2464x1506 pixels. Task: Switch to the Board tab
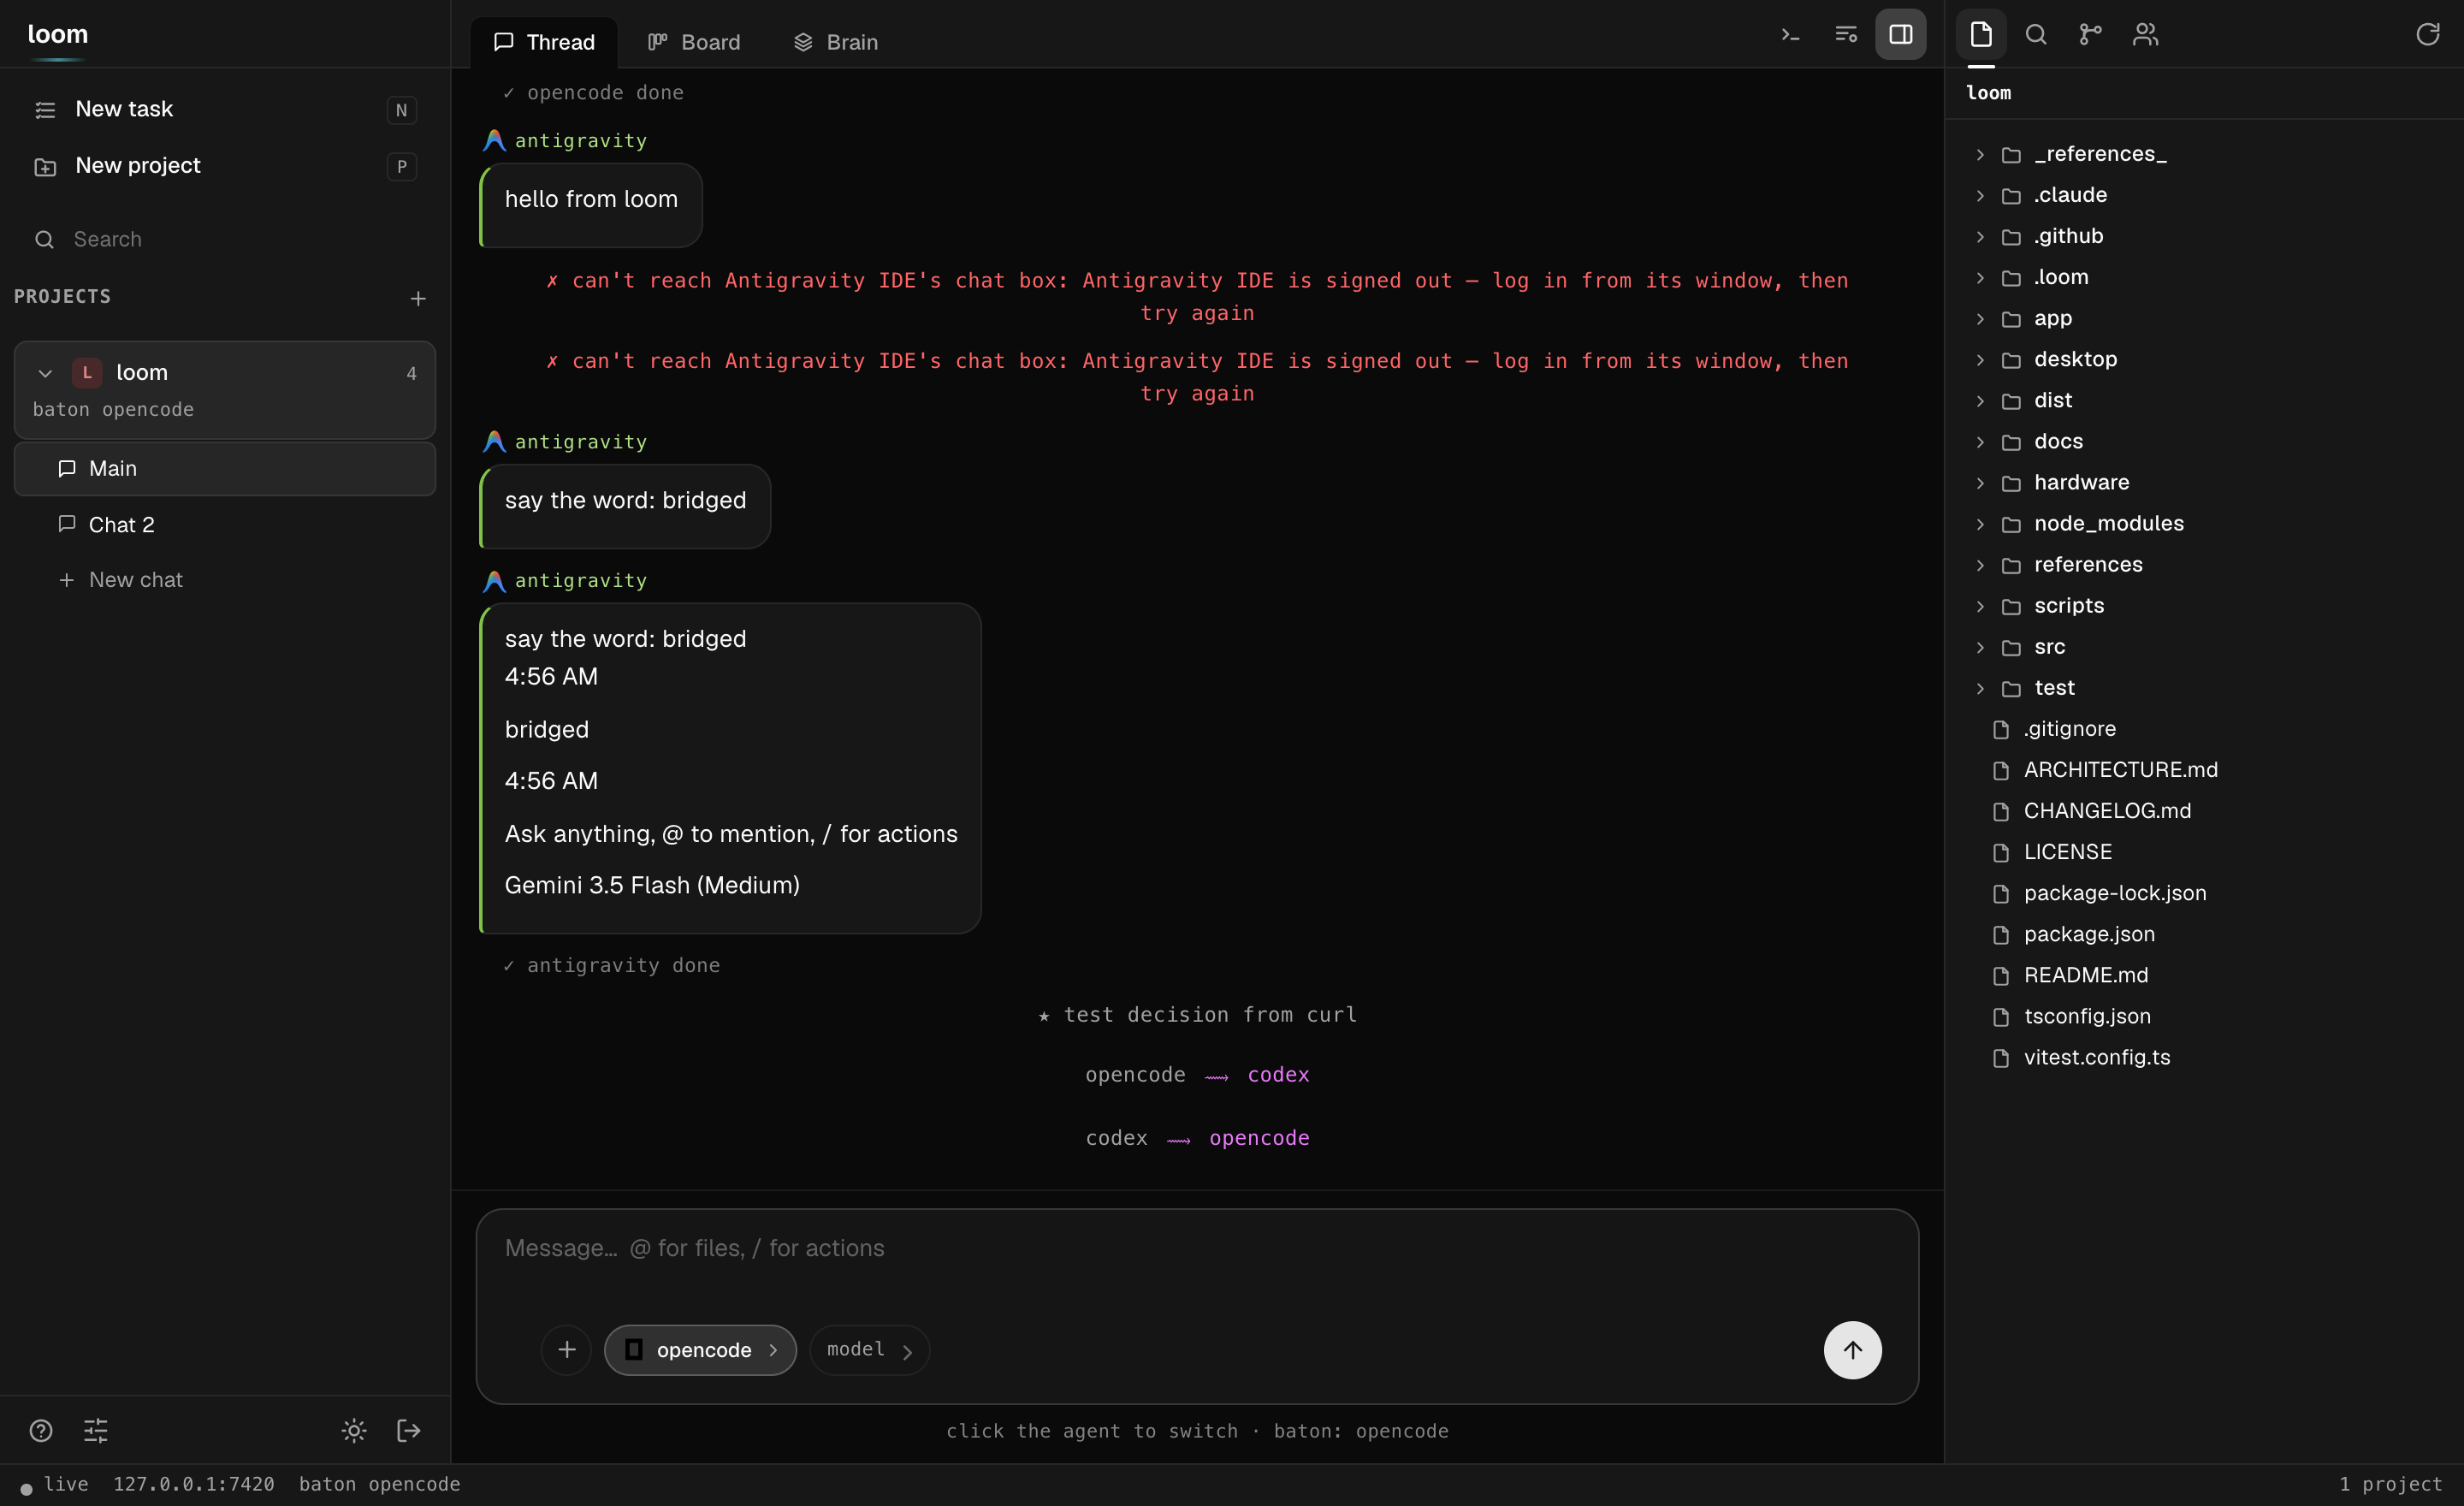click(x=694, y=42)
